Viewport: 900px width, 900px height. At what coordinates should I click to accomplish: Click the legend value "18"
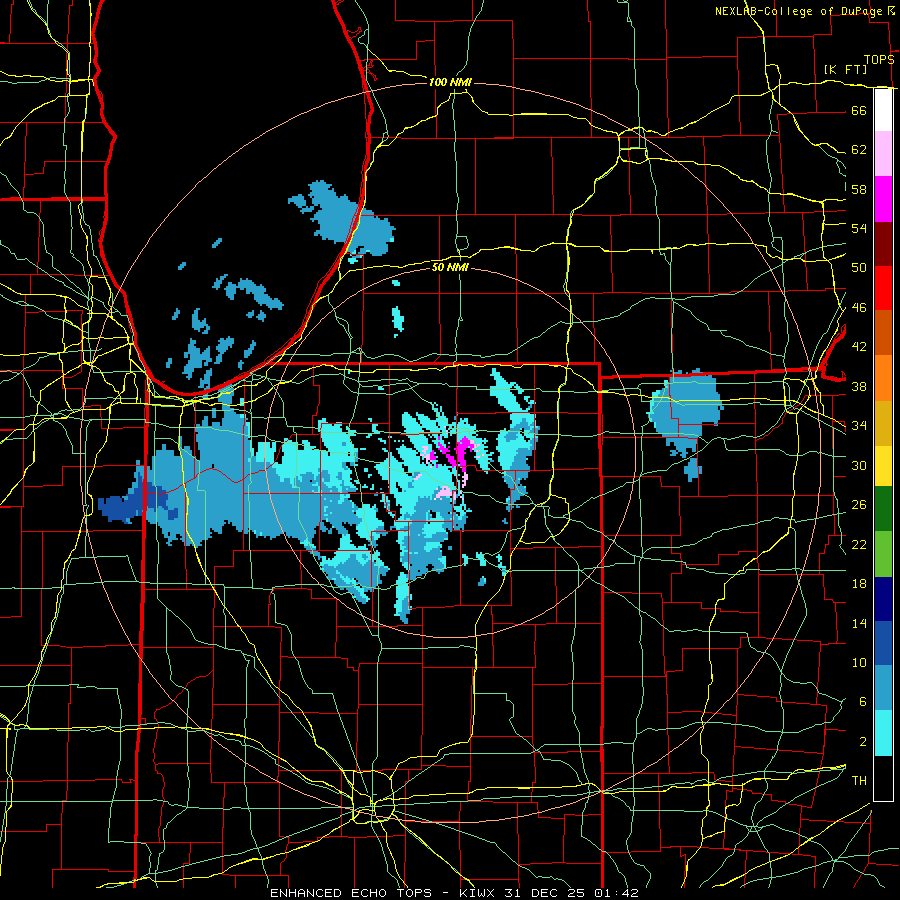tap(859, 584)
